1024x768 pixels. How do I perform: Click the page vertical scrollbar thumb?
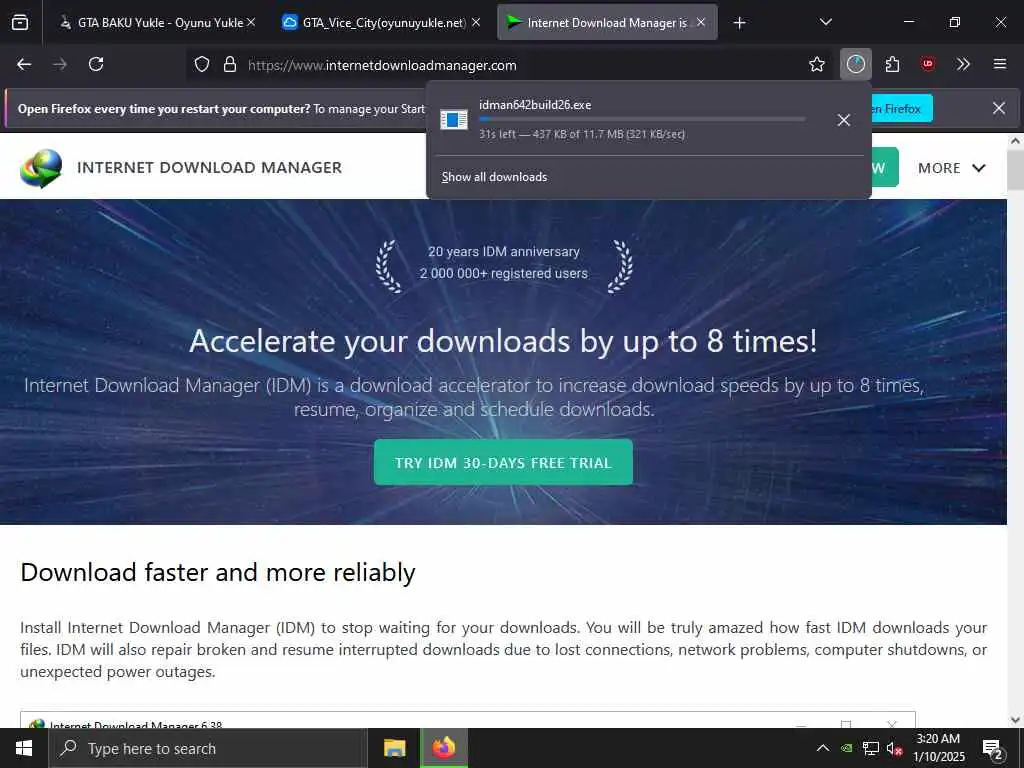click(1016, 169)
